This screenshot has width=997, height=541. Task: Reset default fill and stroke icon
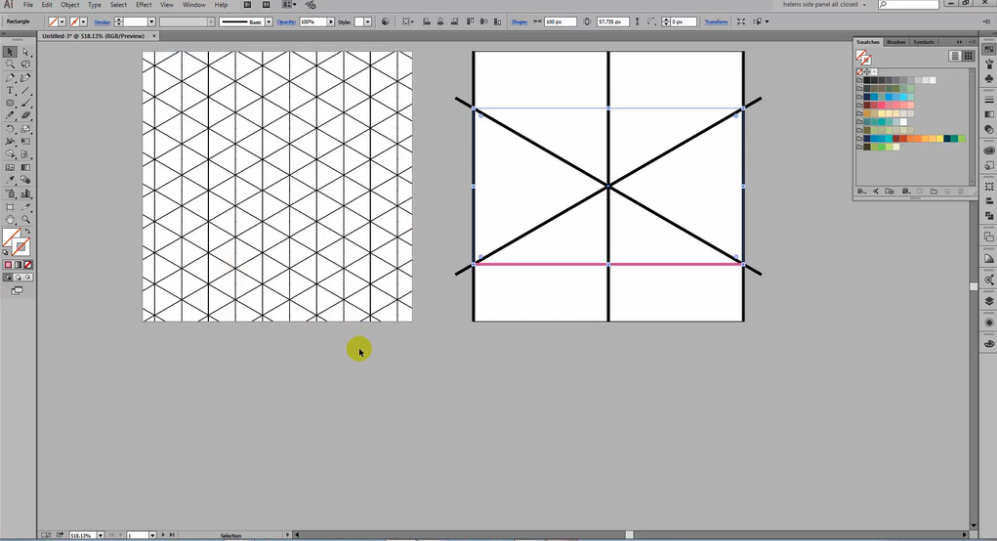pyautogui.click(x=6, y=252)
